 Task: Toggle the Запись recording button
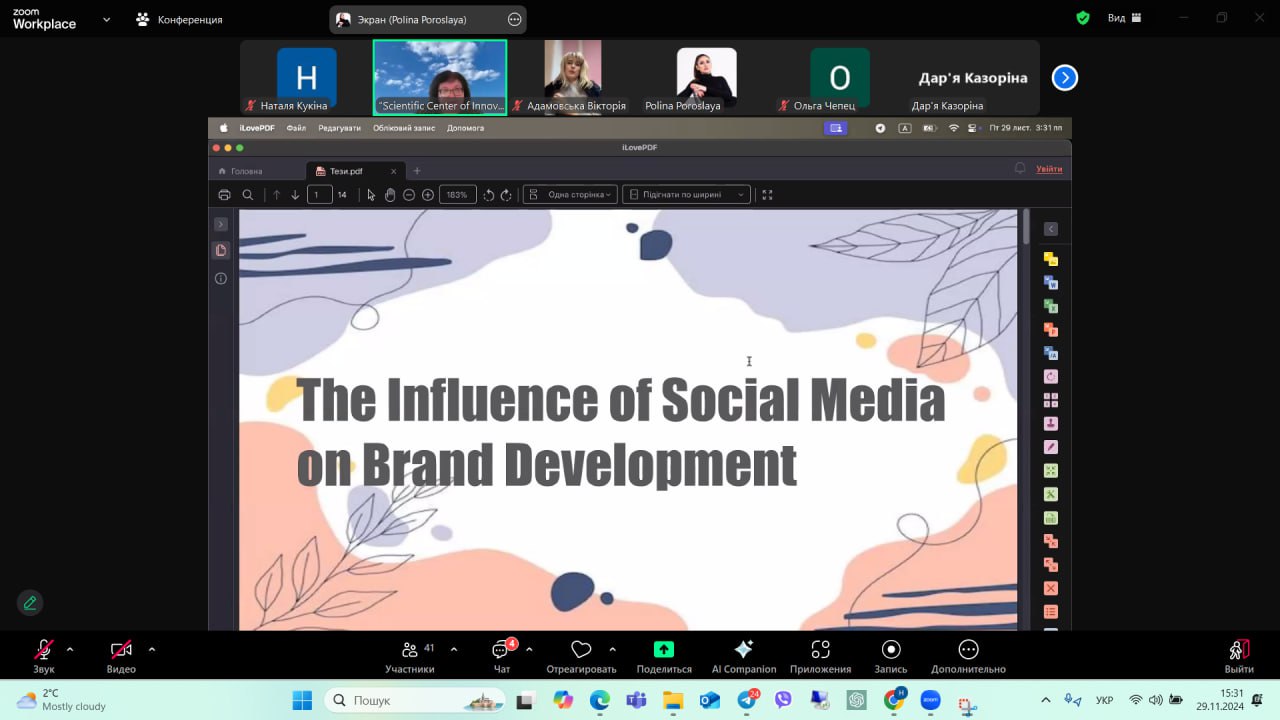click(x=891, y=650)
